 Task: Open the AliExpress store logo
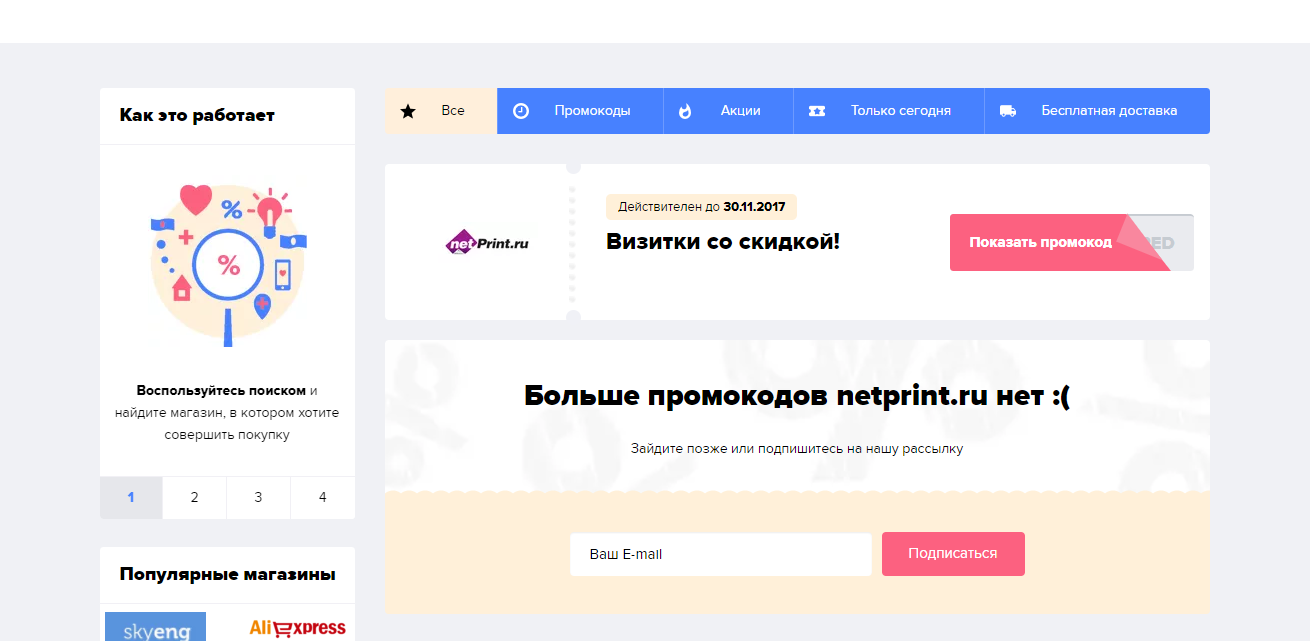pyautogui.click(x=298, y=628)
